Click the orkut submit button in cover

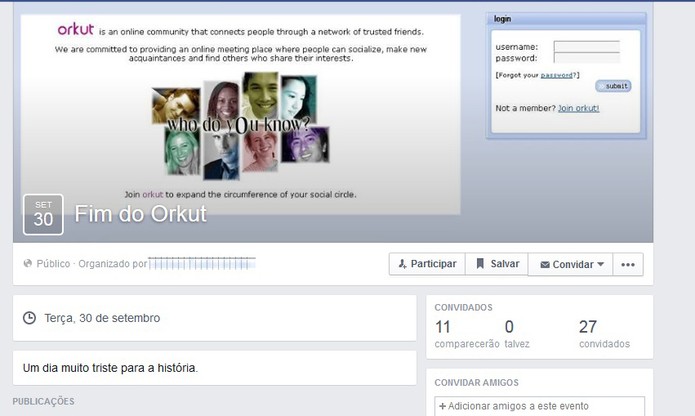613,86
